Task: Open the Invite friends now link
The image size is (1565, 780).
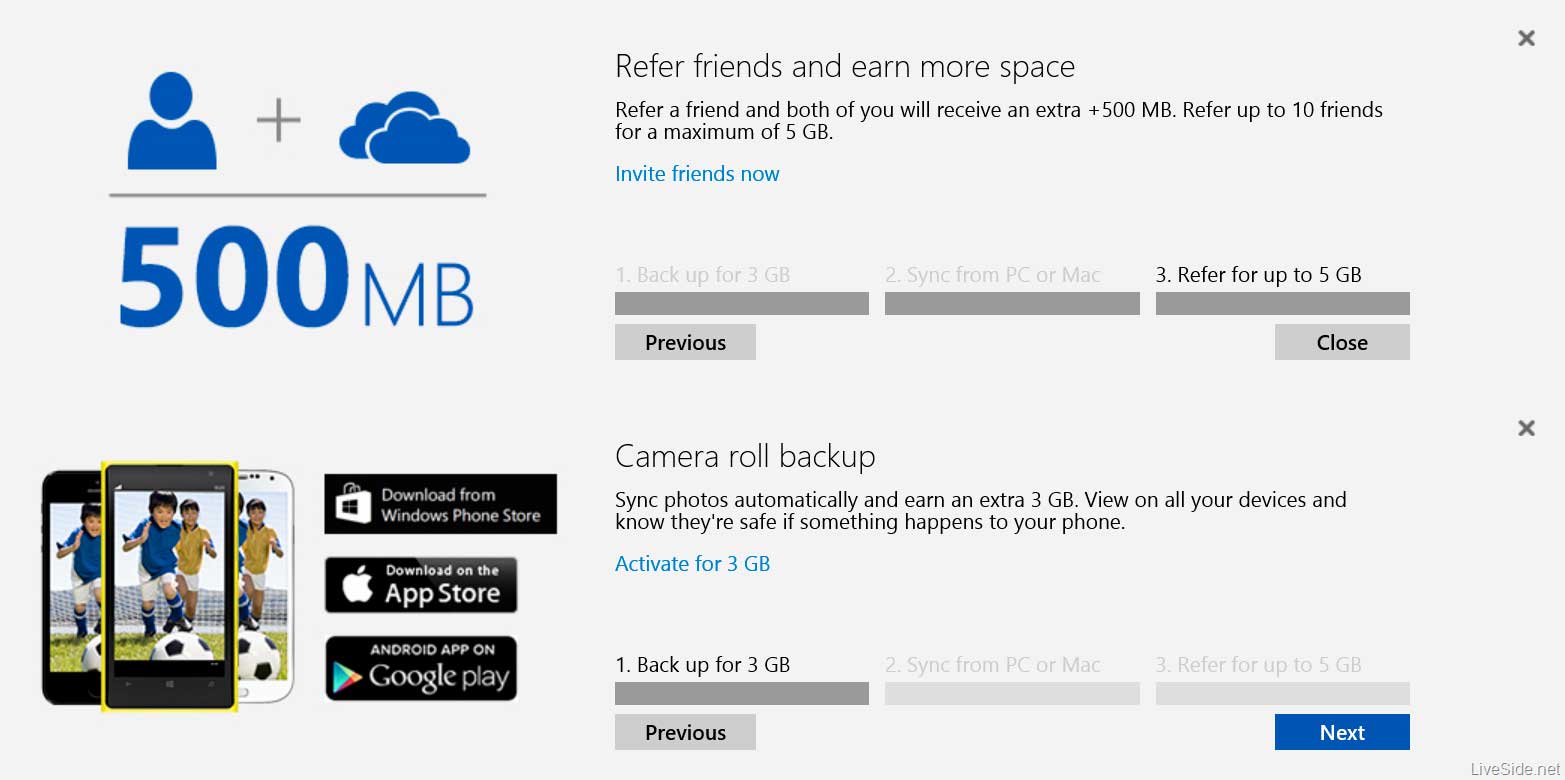Action: 697,174
